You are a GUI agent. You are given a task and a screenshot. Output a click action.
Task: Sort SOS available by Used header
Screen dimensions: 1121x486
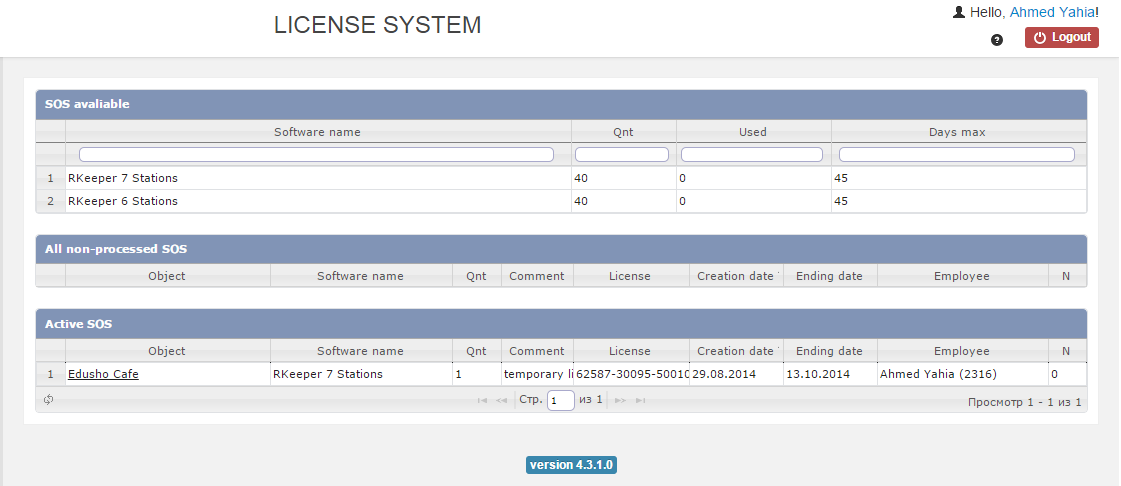click(x=753, y=132)
